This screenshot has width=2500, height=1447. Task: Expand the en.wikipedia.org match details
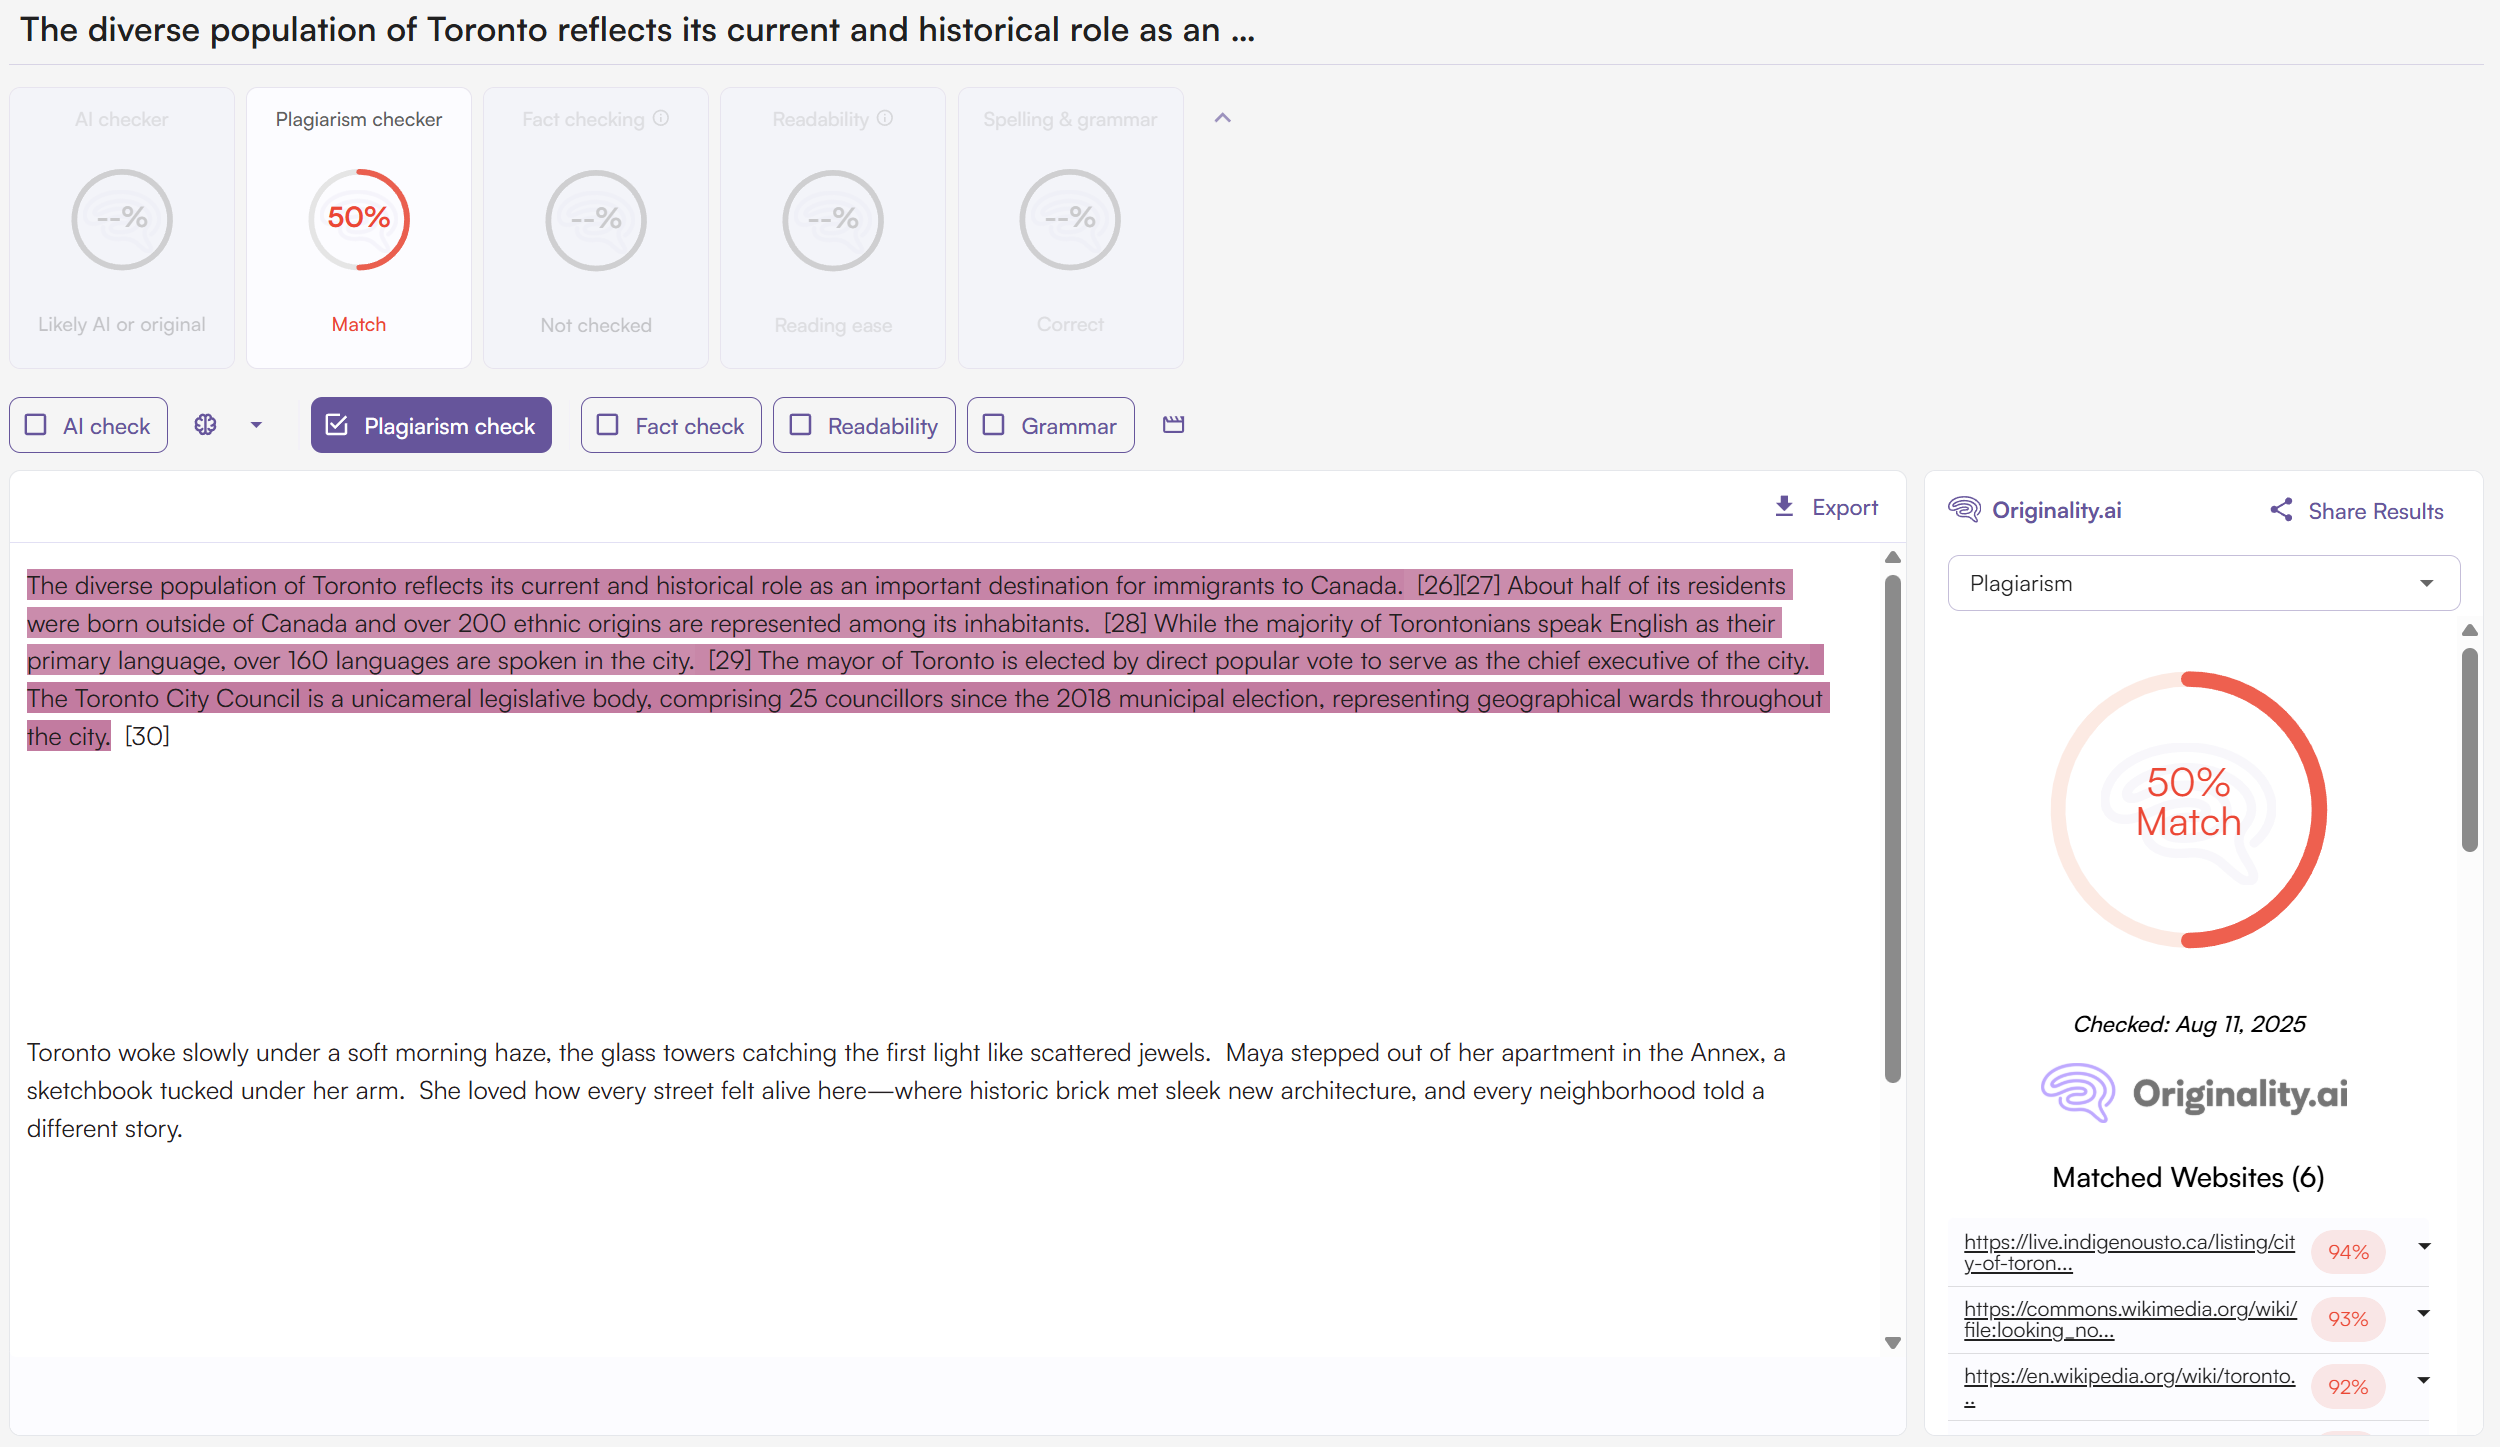(x=2424, y=1380)
